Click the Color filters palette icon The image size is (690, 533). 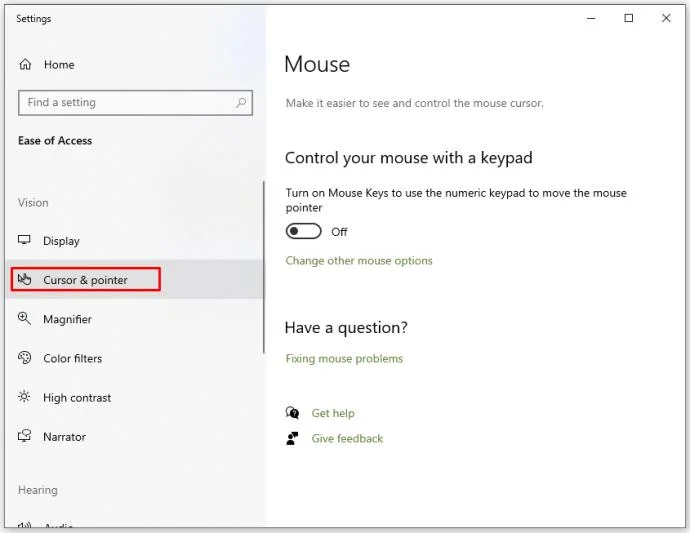tap(25, 358)
